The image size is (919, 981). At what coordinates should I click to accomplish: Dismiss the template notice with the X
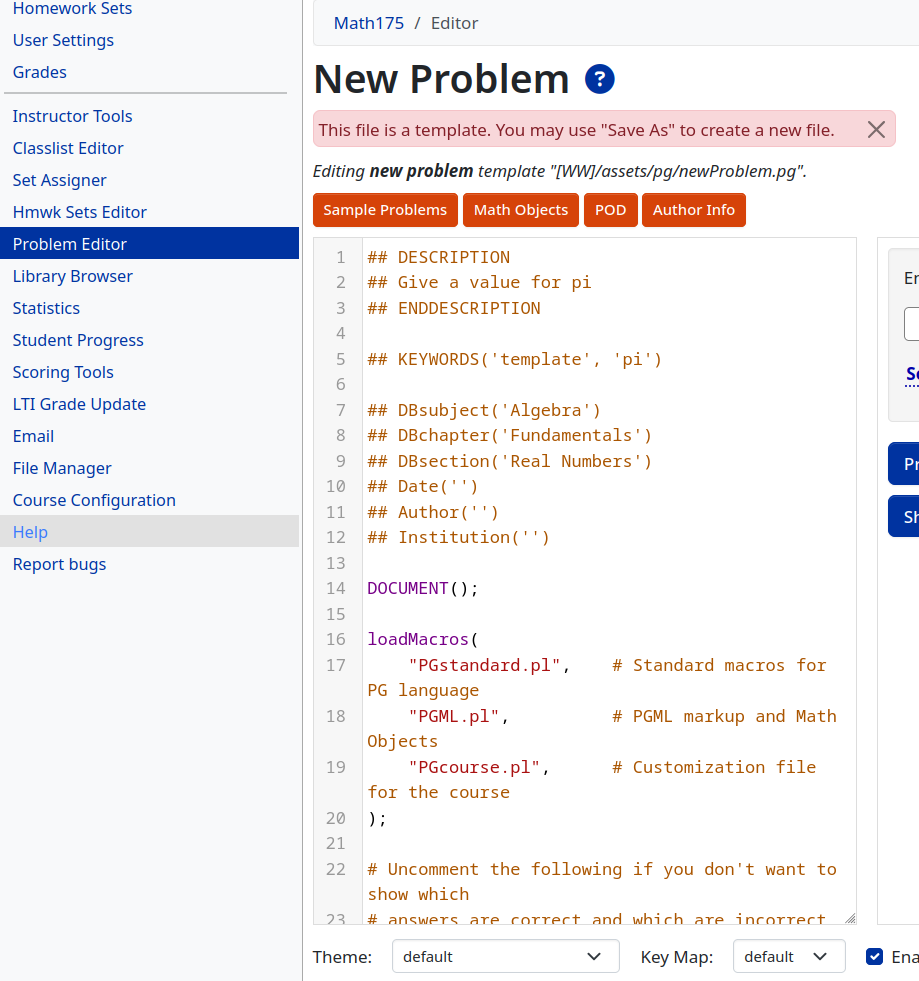point(876,129)
